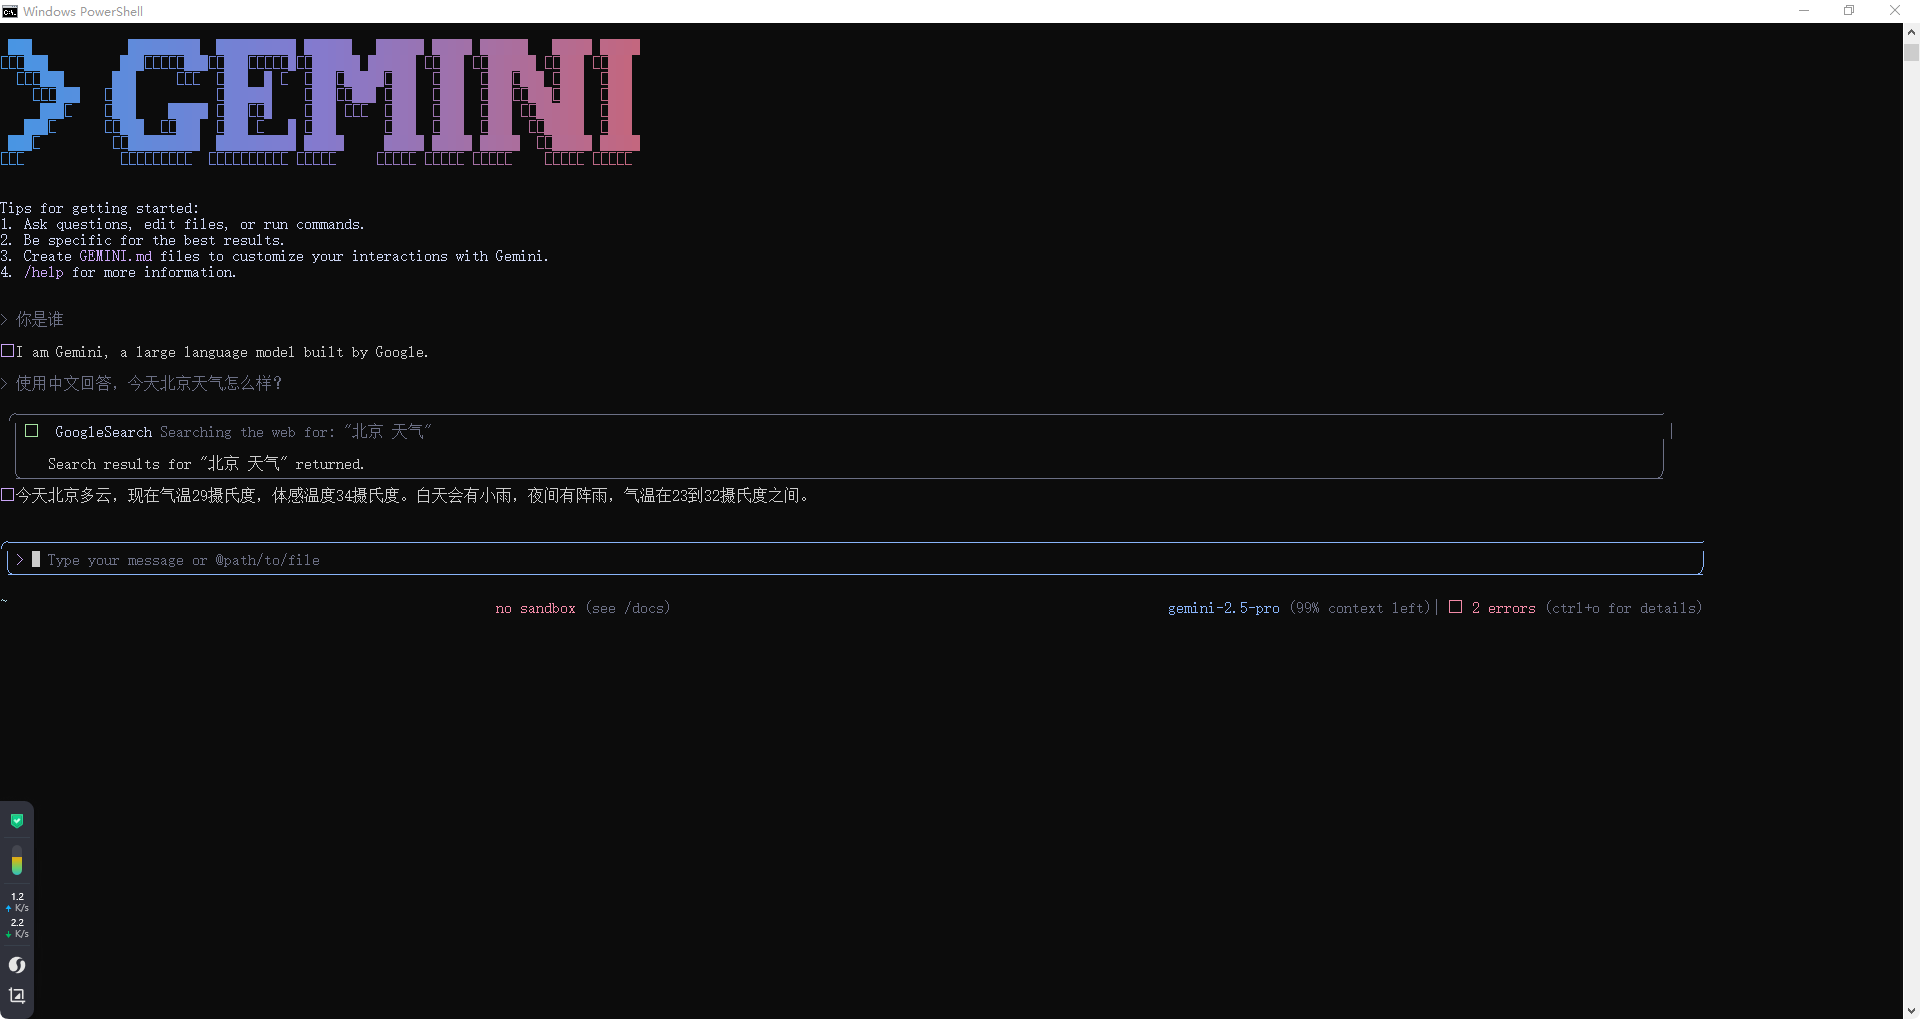Click the 'GEMINI.md' highlighted text
1920x1019 pixels.
tap(115, 256)
